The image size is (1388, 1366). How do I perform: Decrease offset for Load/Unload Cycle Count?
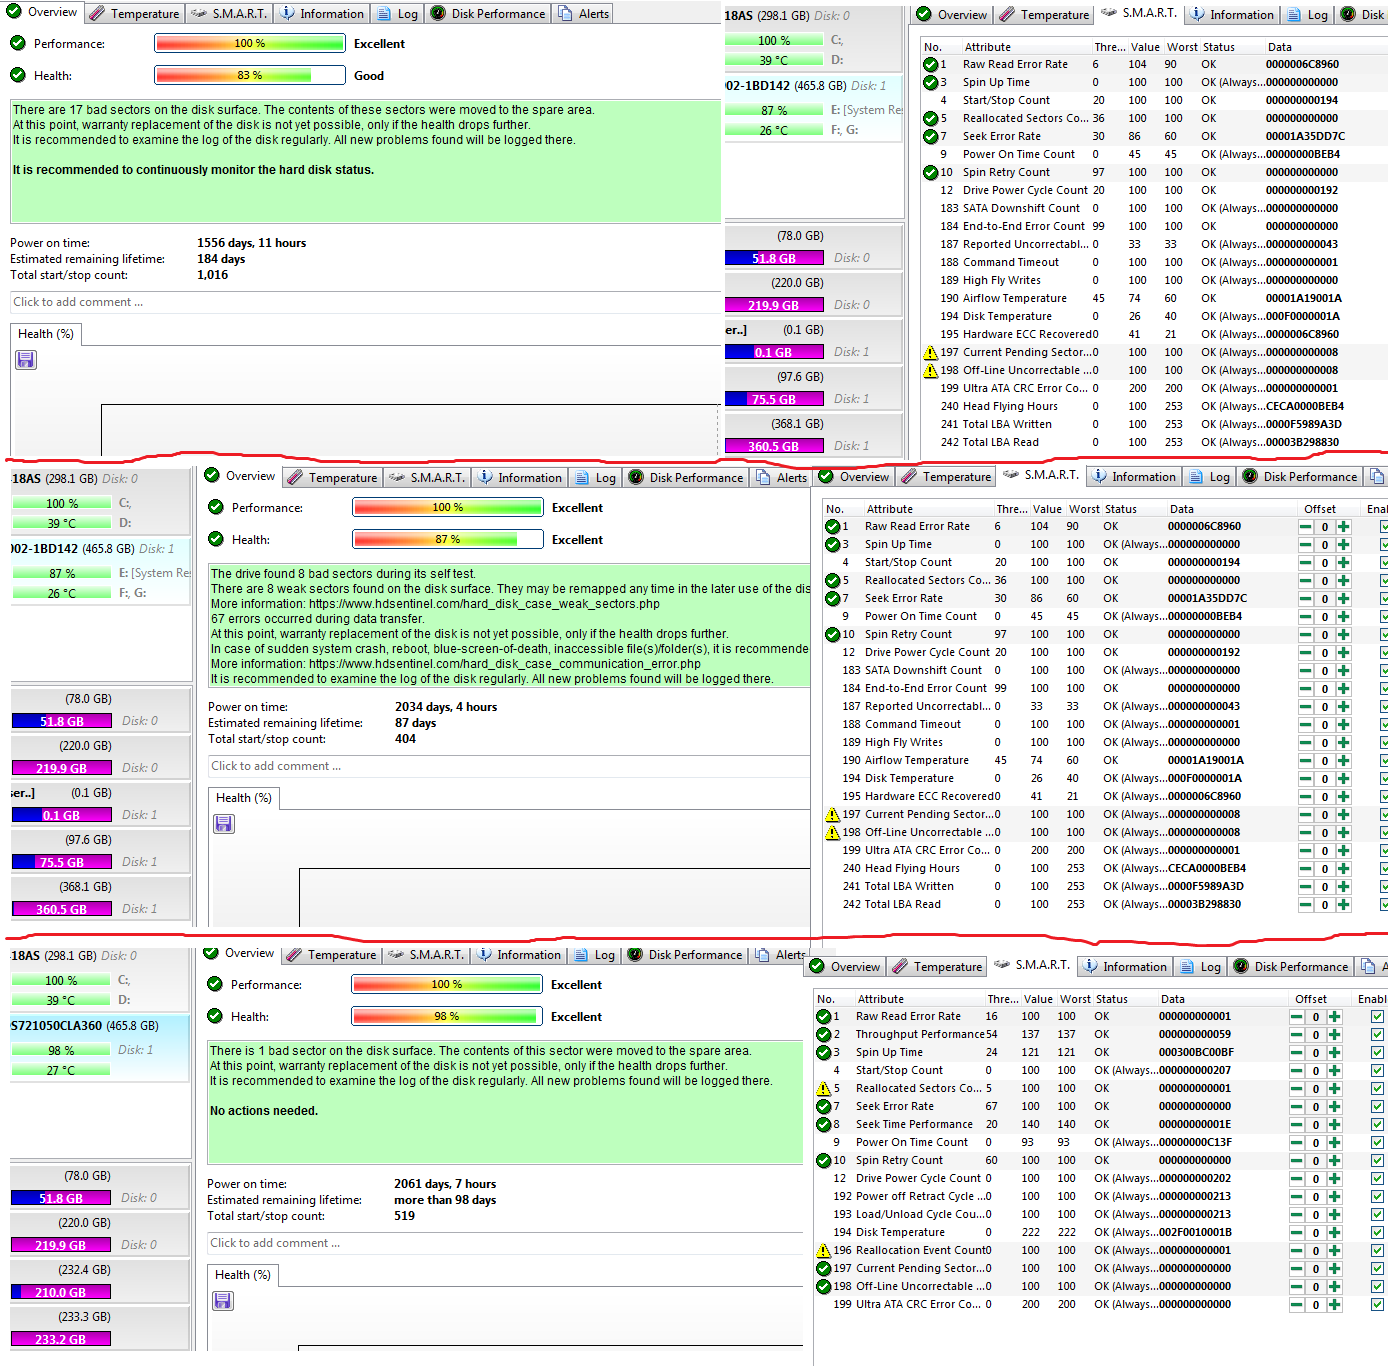coord(1297,1214)
